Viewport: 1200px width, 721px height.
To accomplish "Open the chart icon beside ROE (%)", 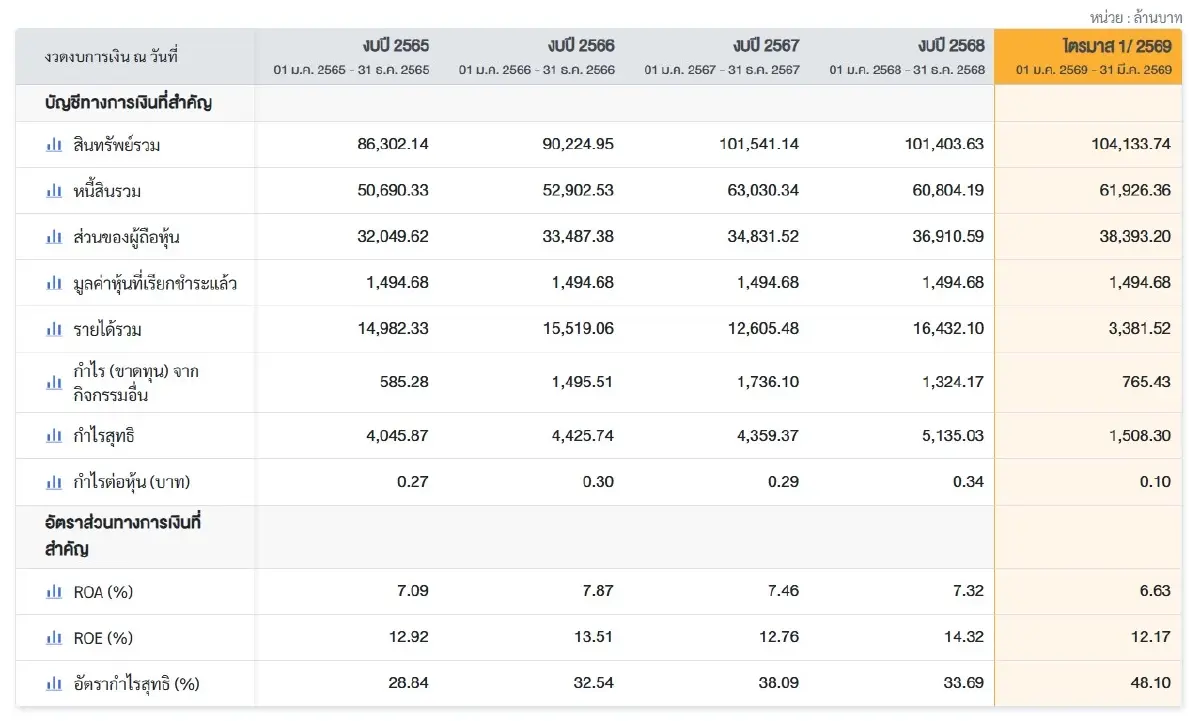I will coord(54,638).
